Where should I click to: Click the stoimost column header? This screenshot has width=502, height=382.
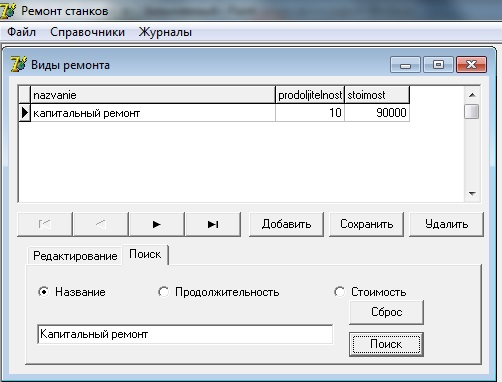tap(377, 95)
